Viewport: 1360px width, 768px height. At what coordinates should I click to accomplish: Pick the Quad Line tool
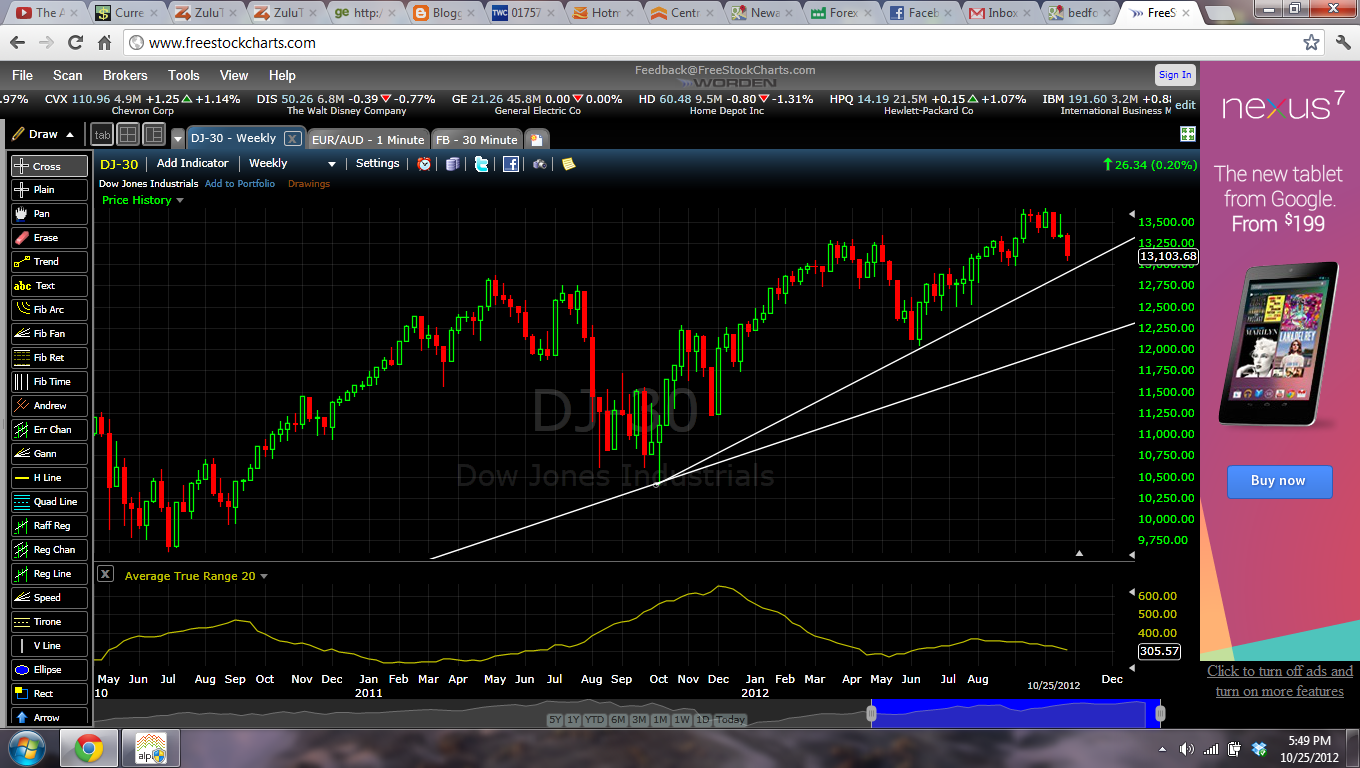click(x=49, y=502)
